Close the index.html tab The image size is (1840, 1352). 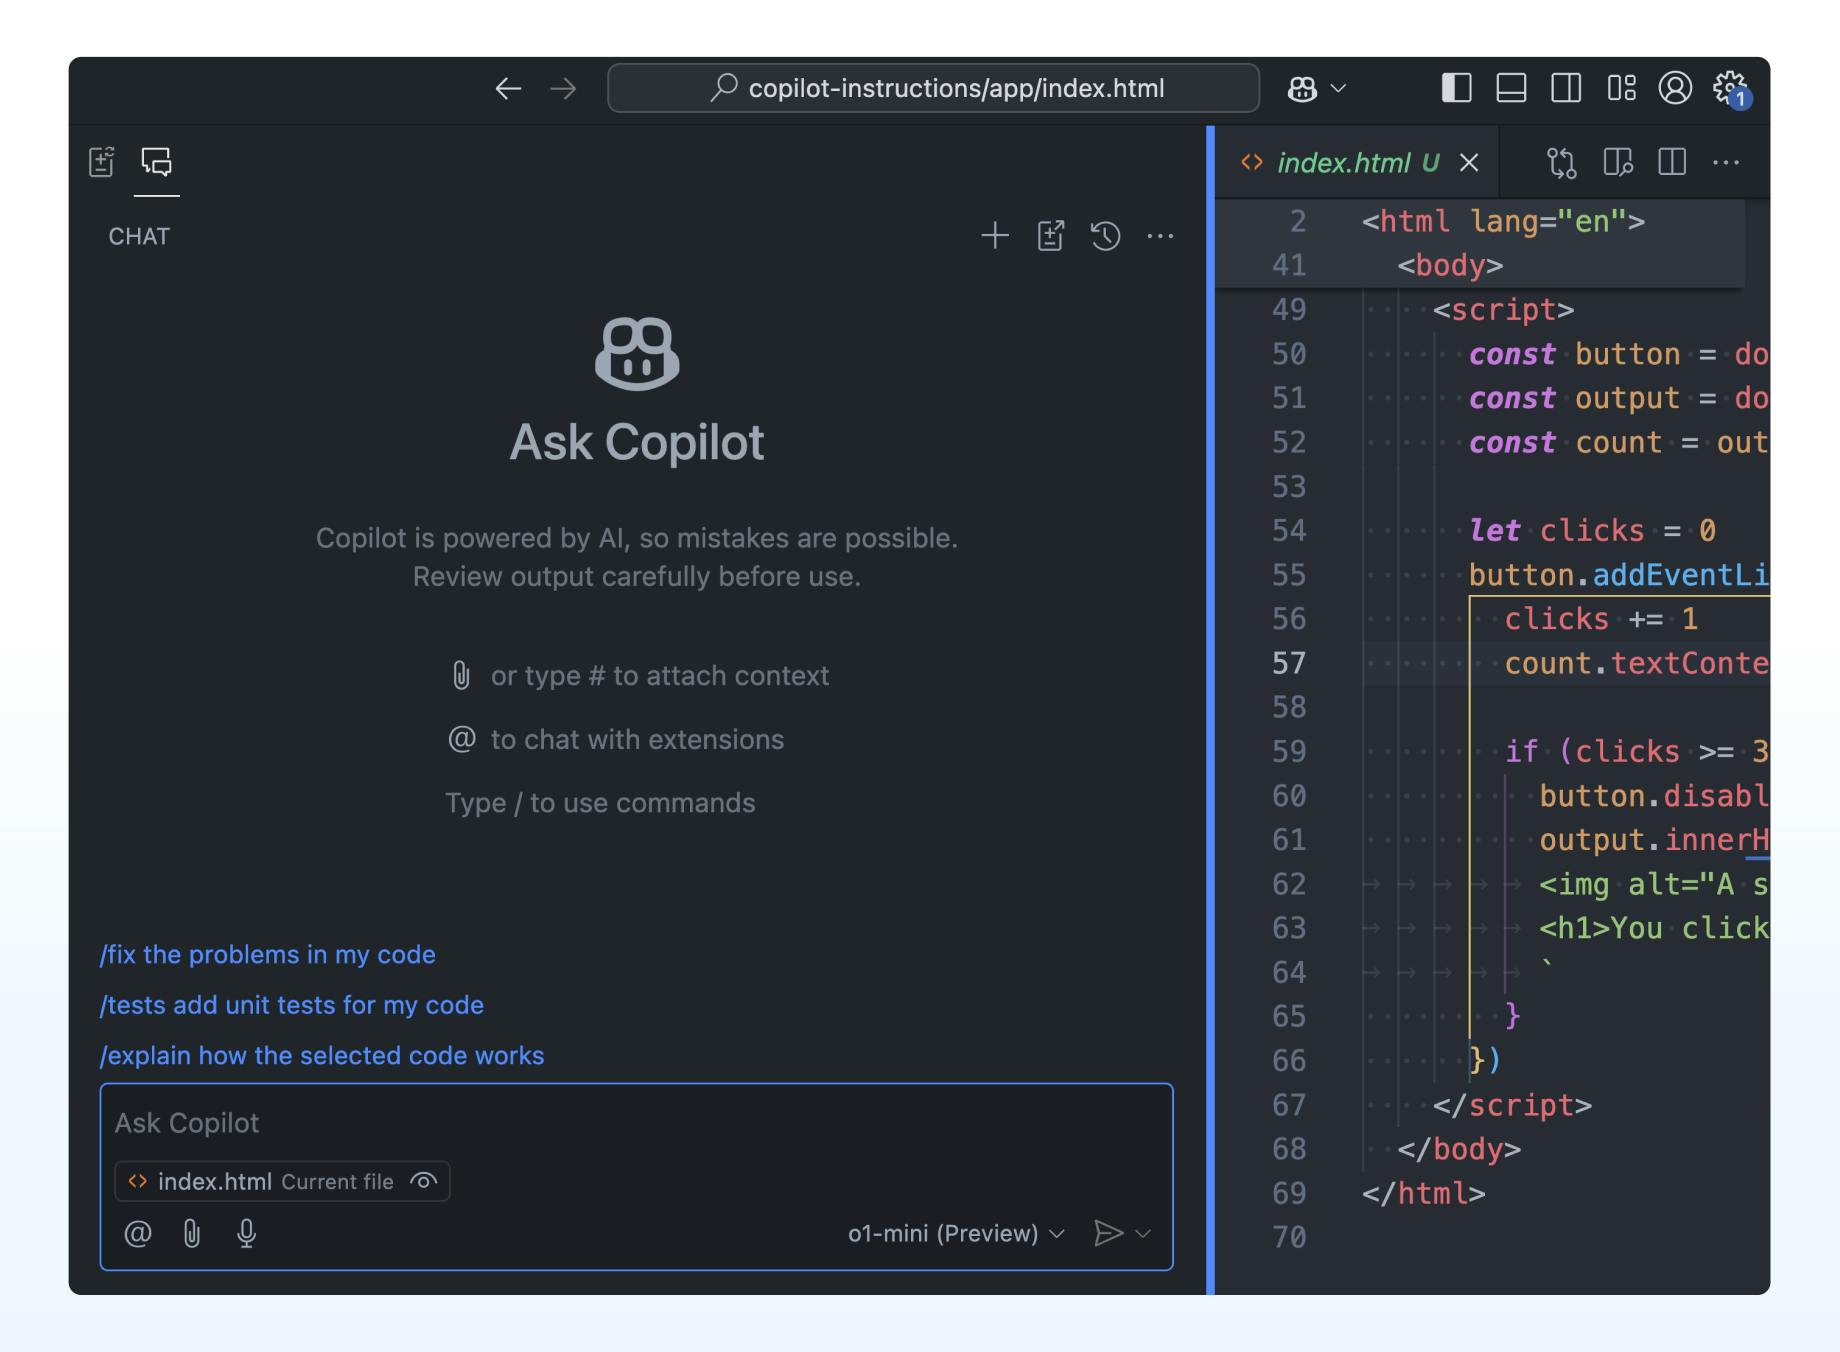(x=1469, y=162)
